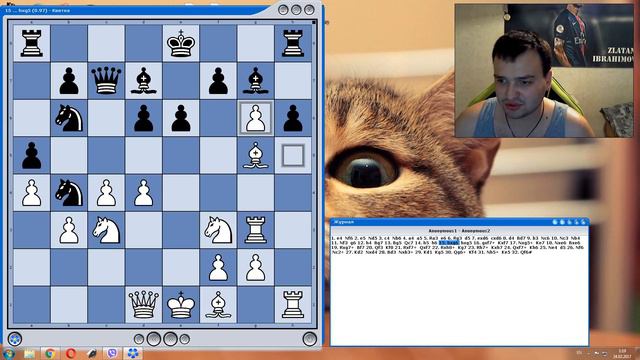Select the black king on e8

coord(181,43)
